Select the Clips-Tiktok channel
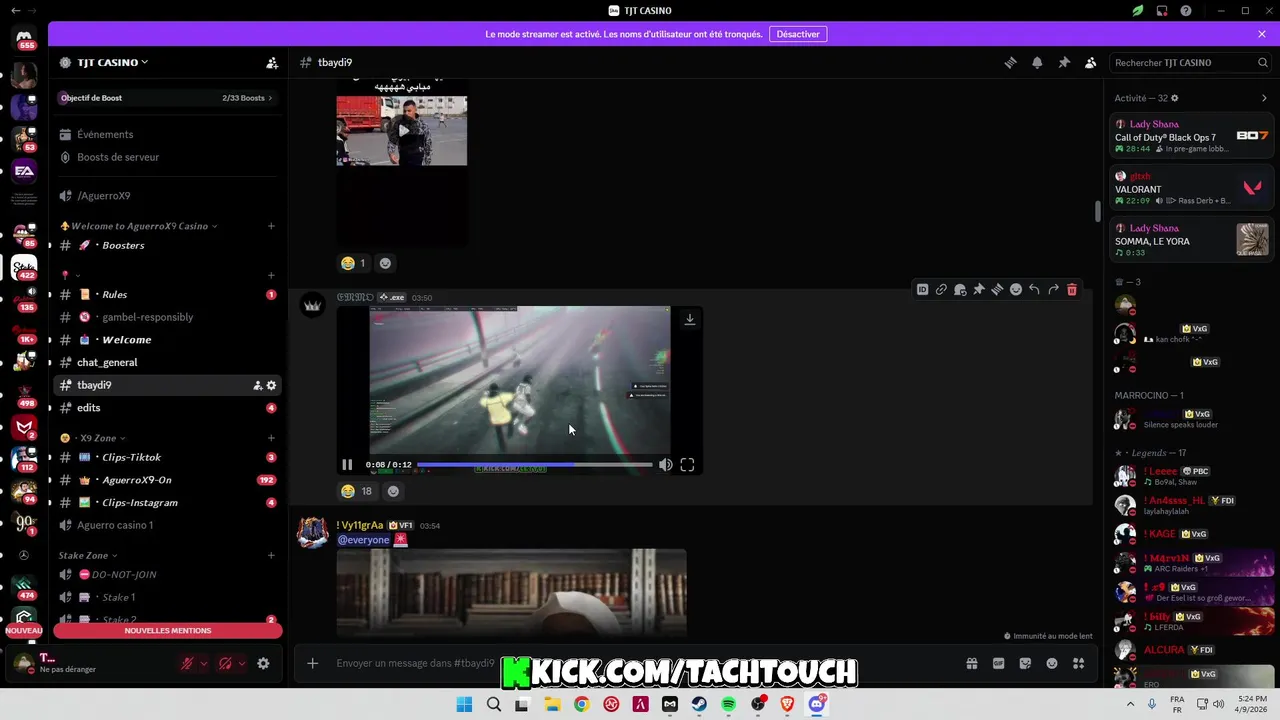Screen dimensions: 1280x720 (x=167, y=457)
